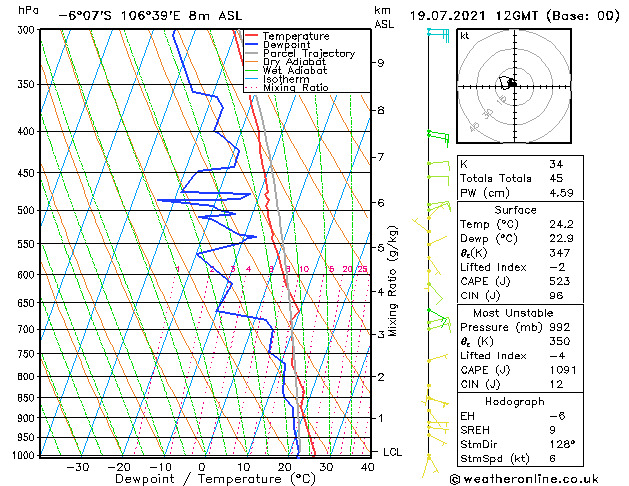
Task: Click the 'hPa' pressure axis unit label
Action: click(x=28, y=10)
